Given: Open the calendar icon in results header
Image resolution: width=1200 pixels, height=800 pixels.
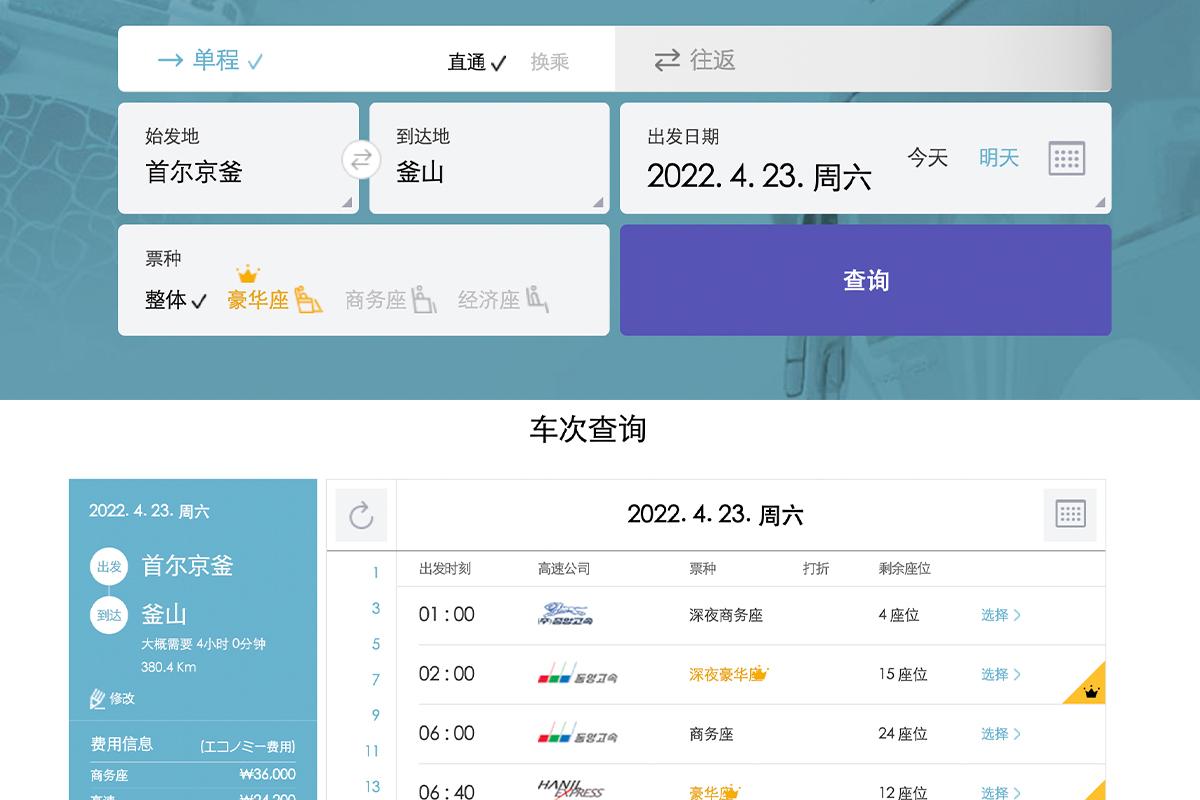Looking at the screenshot, I should (1070, 514).
